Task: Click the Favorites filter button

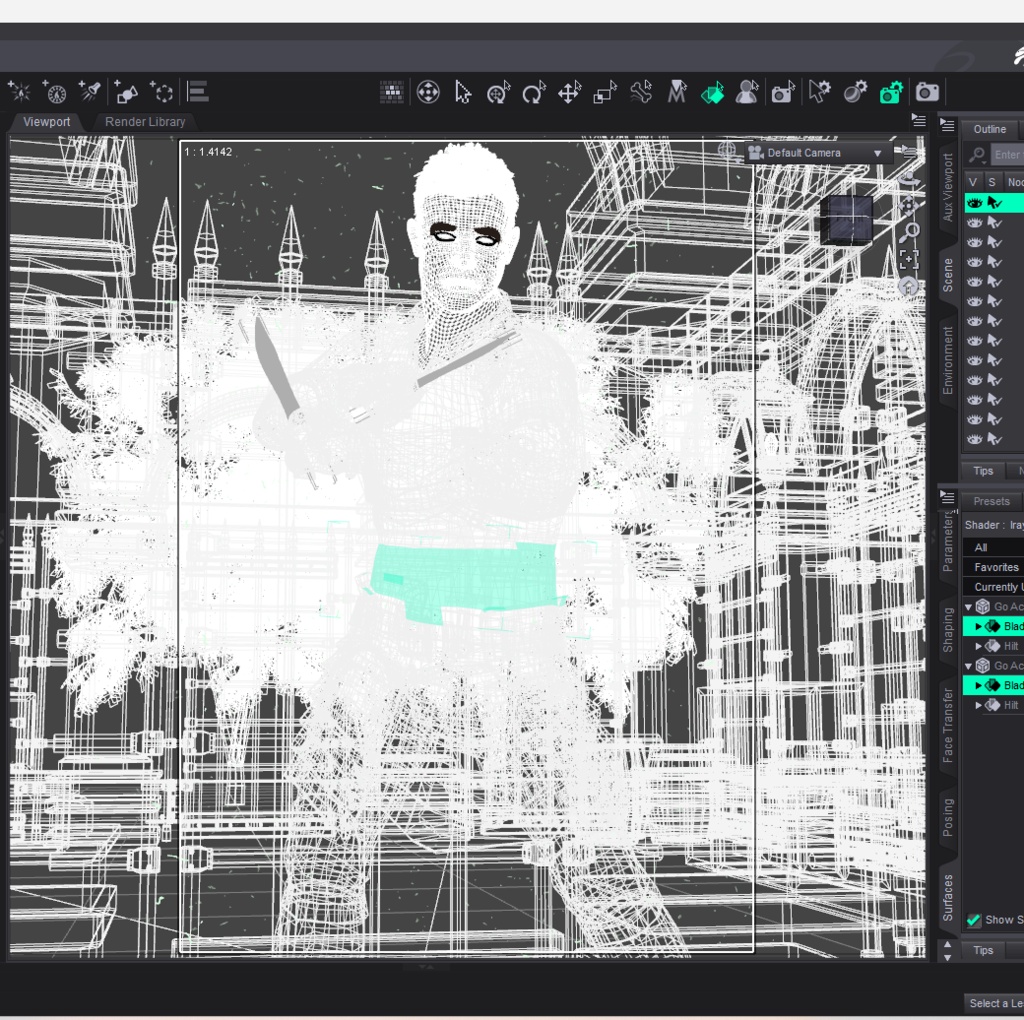Action: (x=993, y=567)
